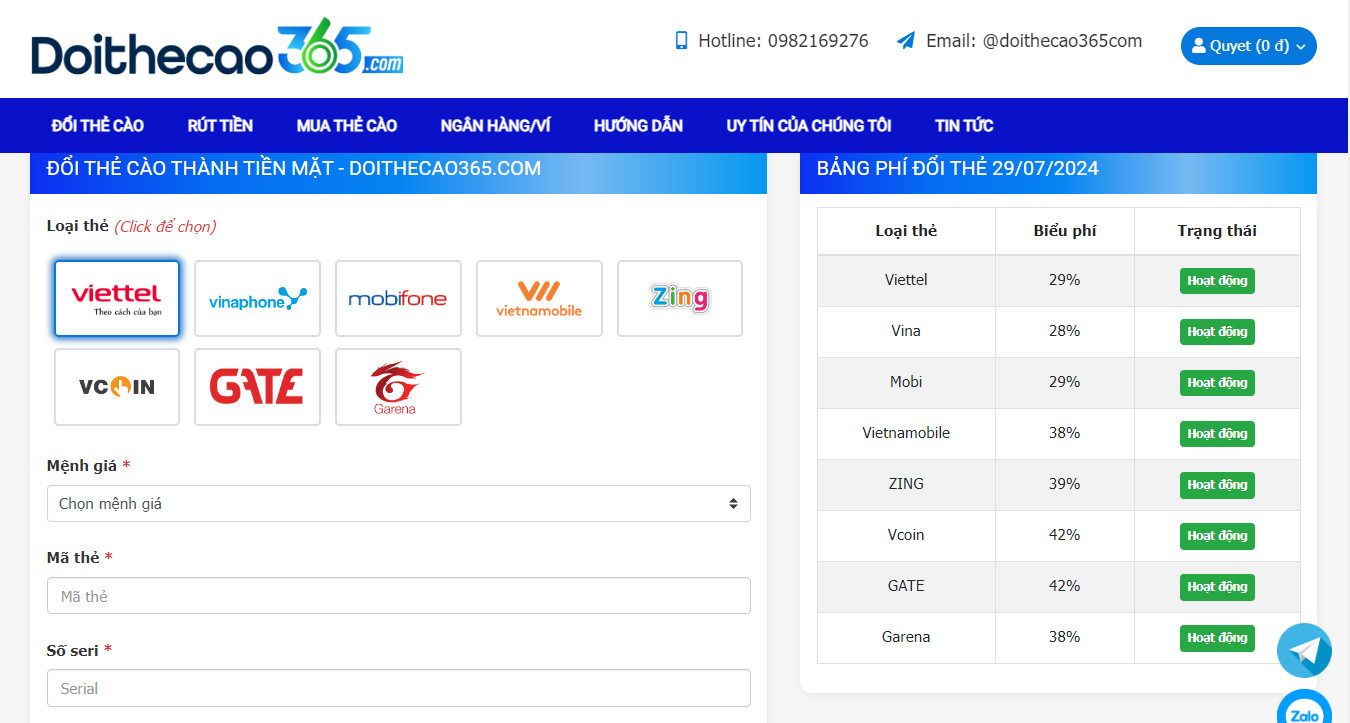Click the Hotline number 0982169276
Viewport: 1350px width, 723px height.
click(x=818, y=41)
